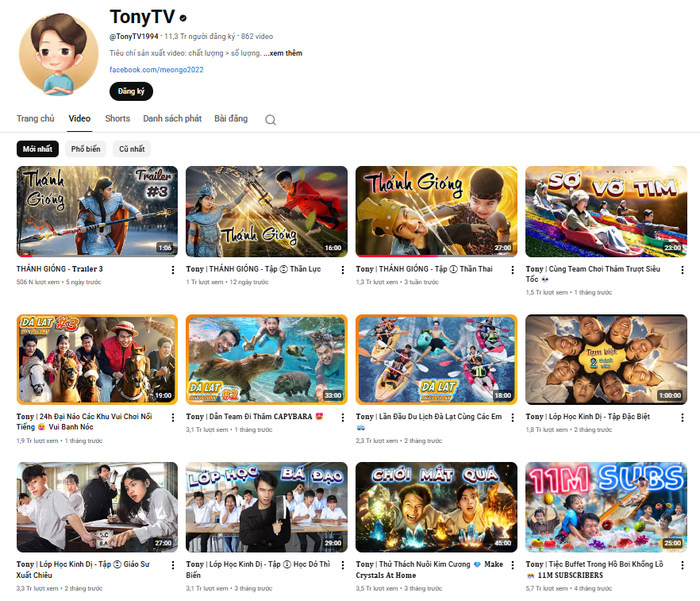Open title THÁNH GIÓNG - Trailer 3
Viewport: 700px width, 601px height.
coord(60,269)
